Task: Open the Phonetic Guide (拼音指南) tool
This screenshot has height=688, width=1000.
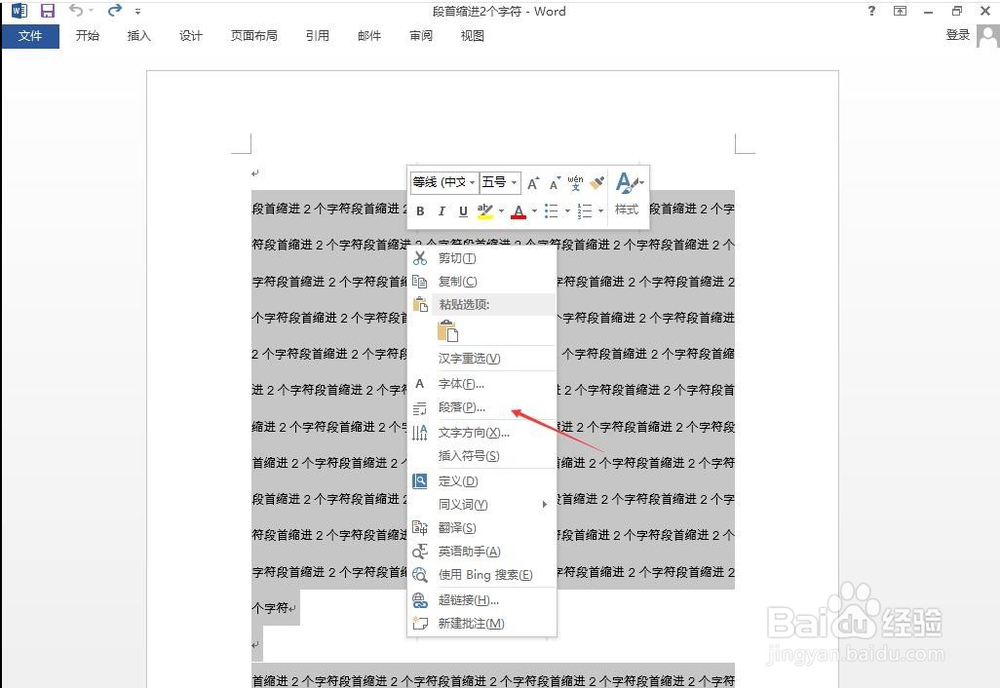Action: (577, 185)
